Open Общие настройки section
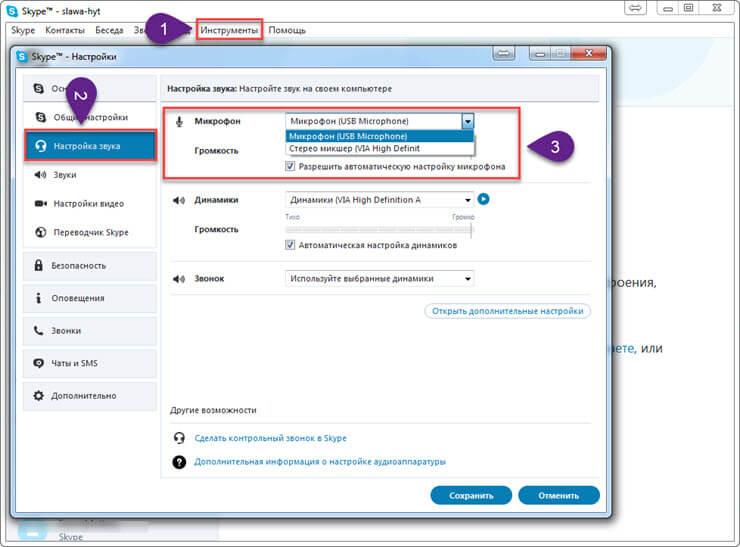This screenshot has height=547, width=740. coord(90,117)
